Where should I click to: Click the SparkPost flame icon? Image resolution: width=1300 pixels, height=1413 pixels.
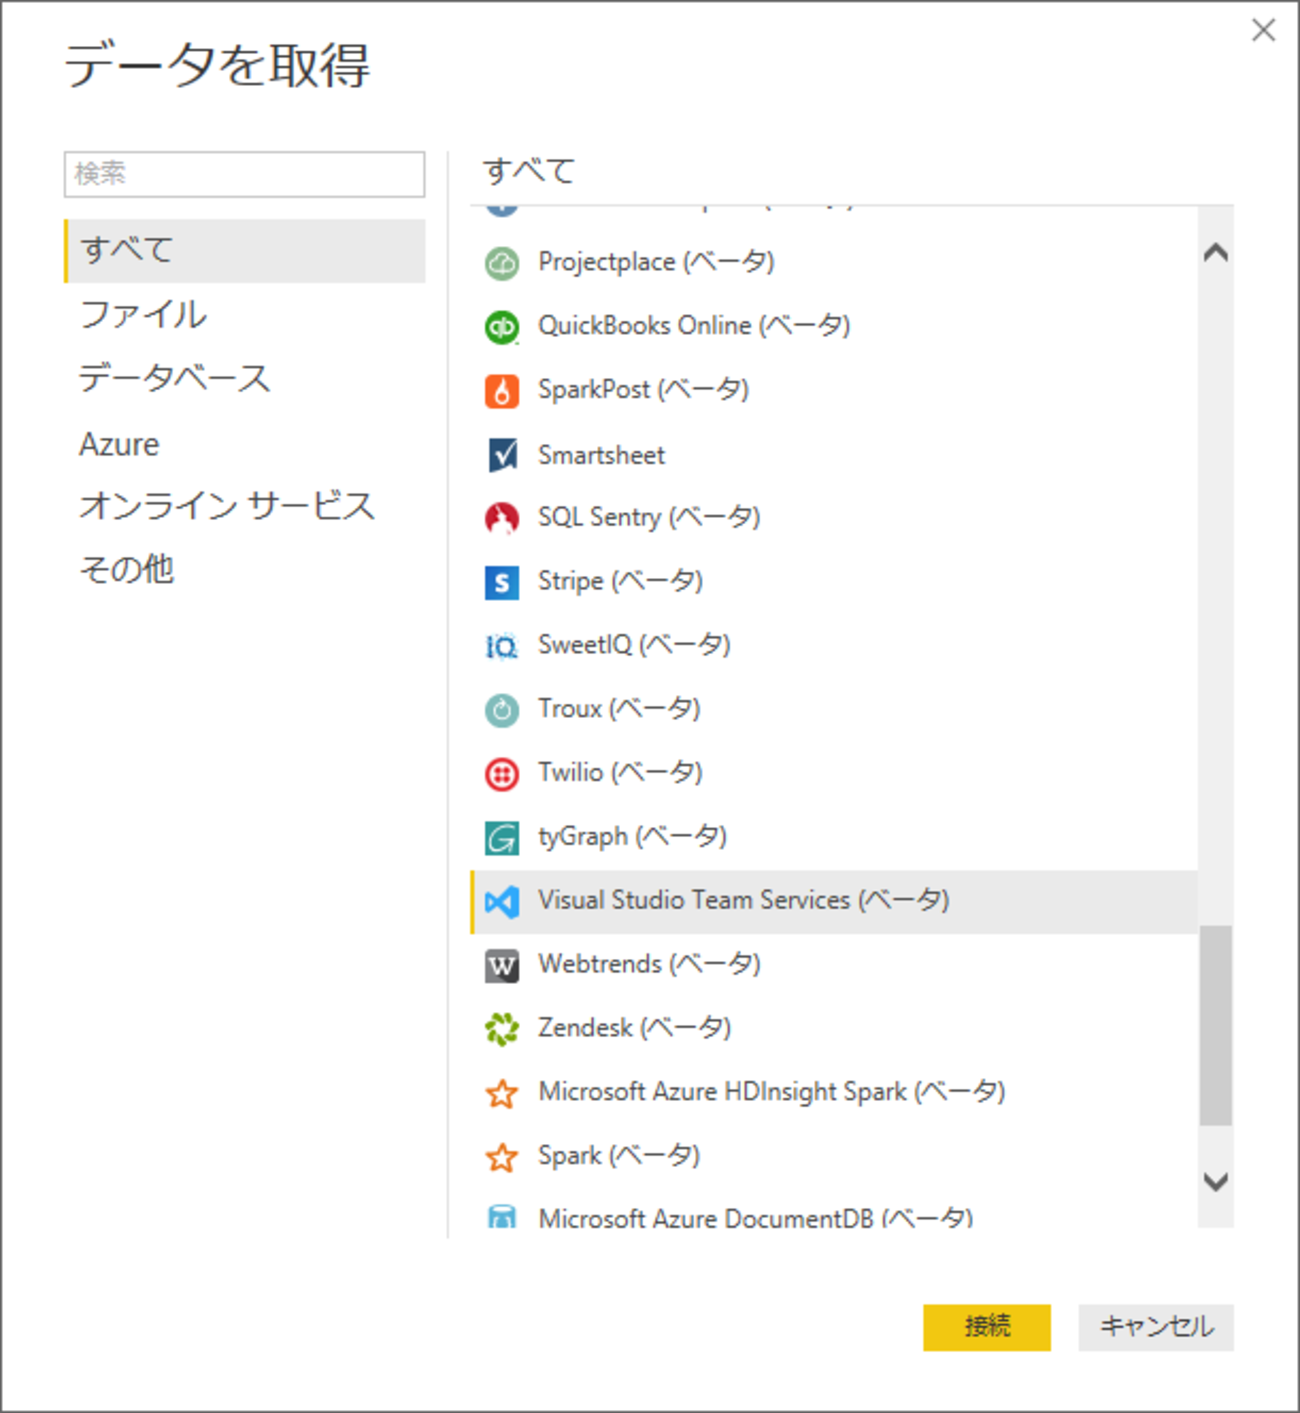click(502, 391)
